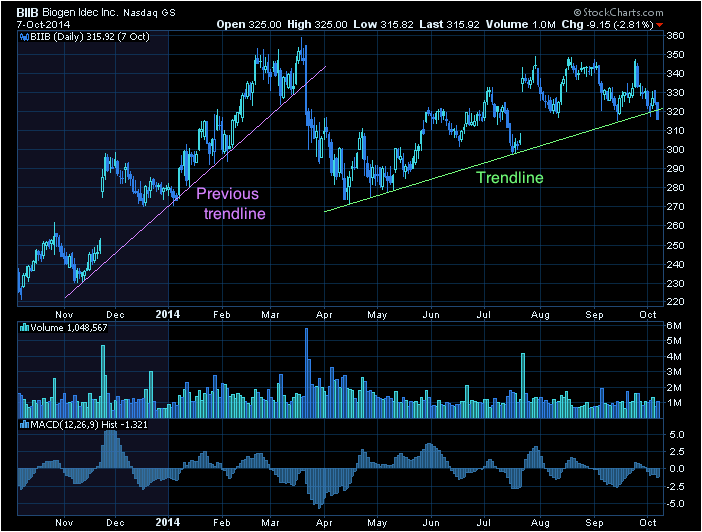This screenshot has height=532, width=702.
Task: Click the Jun label under the MACD panel
Action: click(x=431, y=523)
